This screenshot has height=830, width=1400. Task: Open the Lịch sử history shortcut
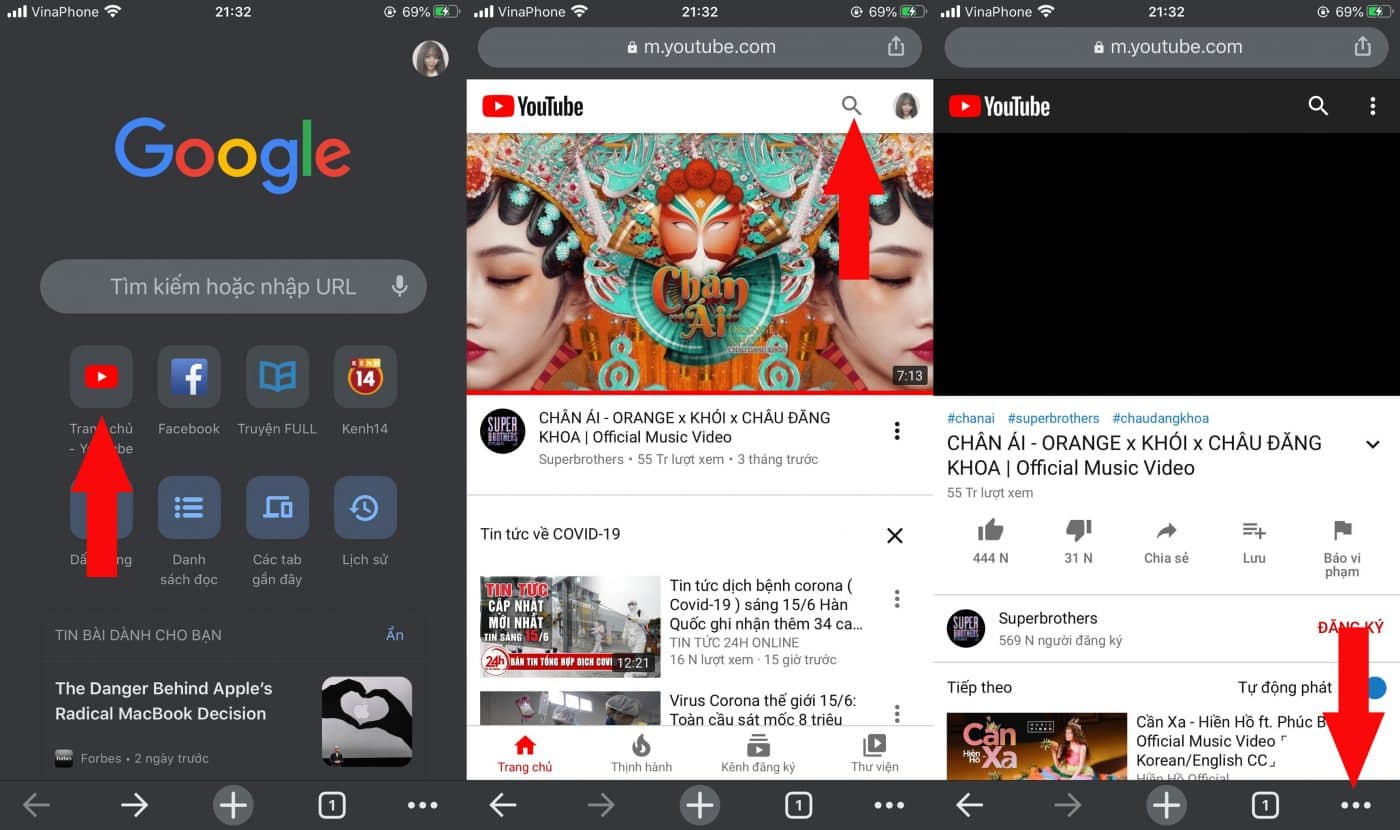(x=365, y=508)
